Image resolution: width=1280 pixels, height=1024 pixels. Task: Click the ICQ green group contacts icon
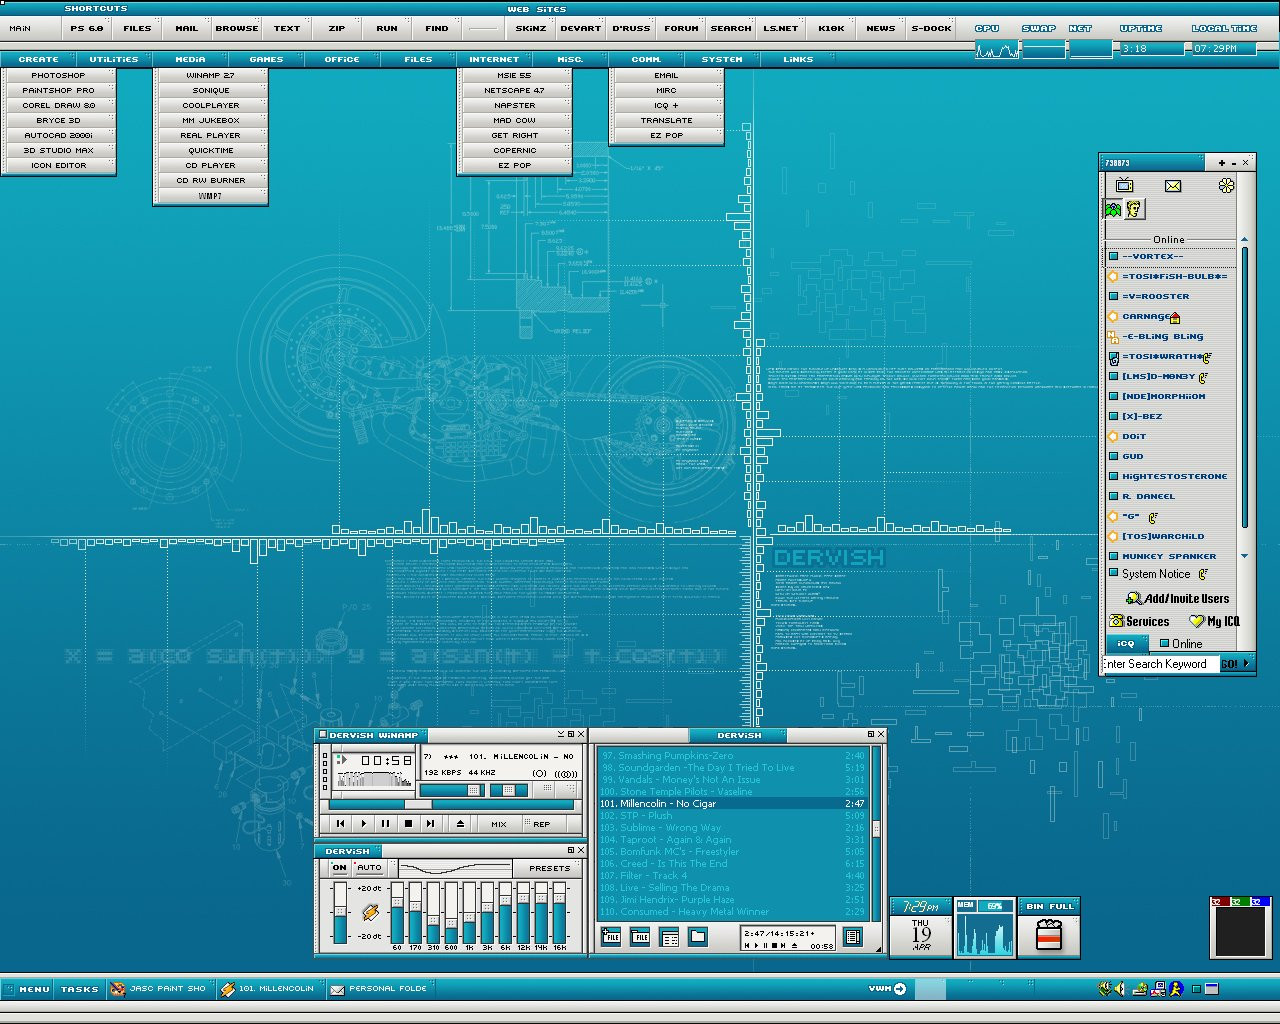tap(1113, 209)
